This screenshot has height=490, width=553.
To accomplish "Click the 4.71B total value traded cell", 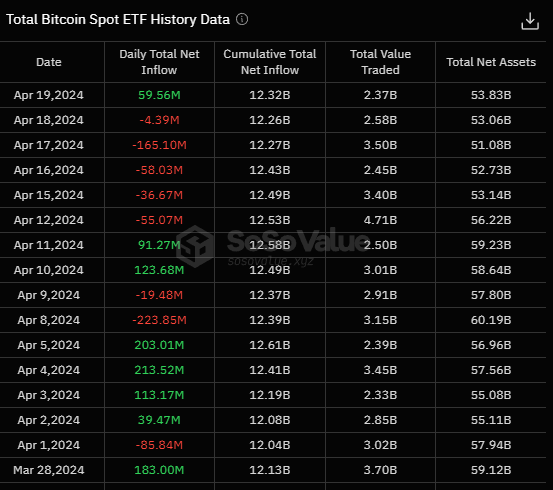I will (x=380, y=220).
